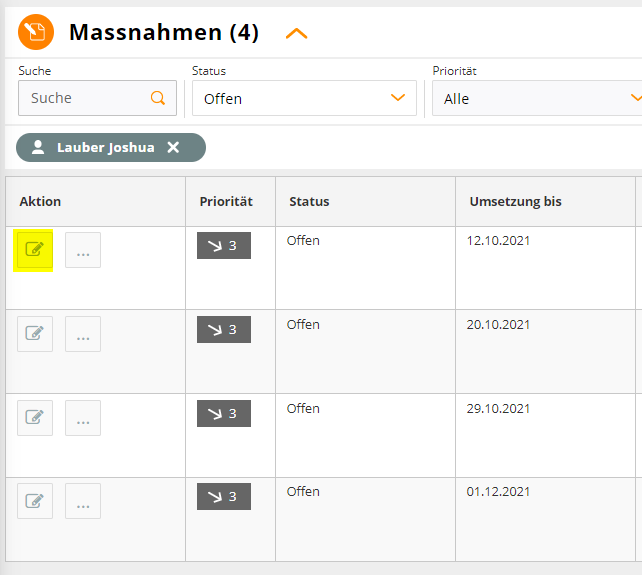Screen dimensions: 642x575
Task: Open more options for measure due 01.12.2021
Action: pos(83,501)
